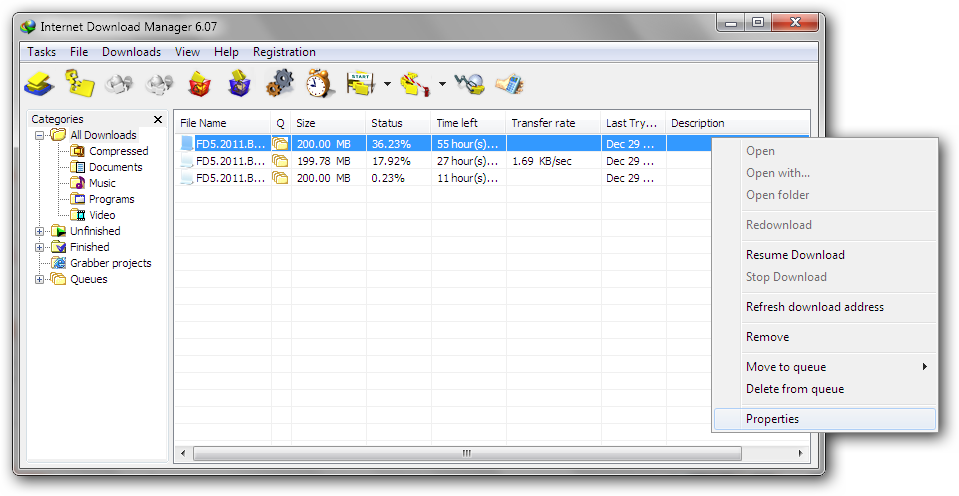Image resolution: width=959 pixels, height=496 pixels.
Task: Launch the Grabber toolbar icon
Action: pos(470,84)
